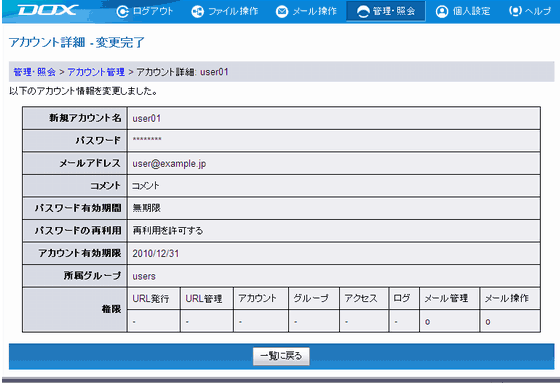Click the メール操作 permission value o
This screenshot has height=383, width=560.
click(x=488, y=322)
